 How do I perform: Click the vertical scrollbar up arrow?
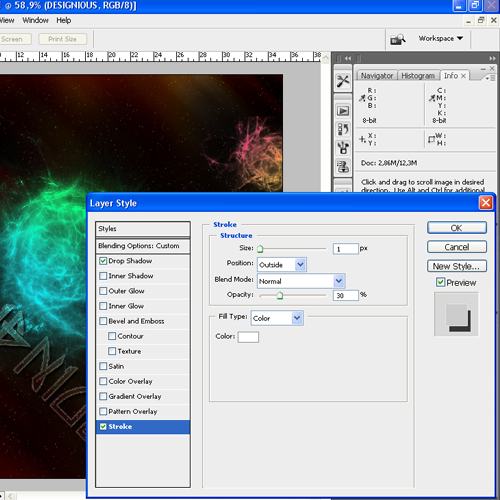(326, 58)
